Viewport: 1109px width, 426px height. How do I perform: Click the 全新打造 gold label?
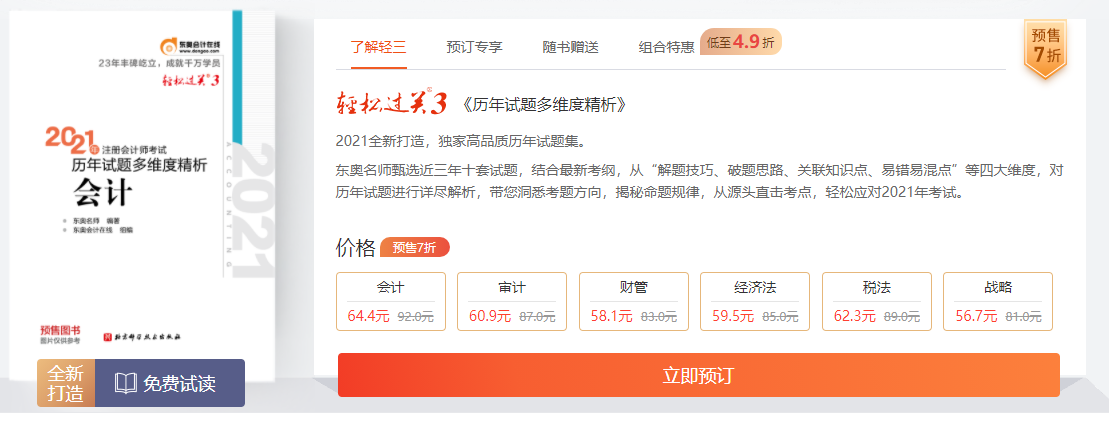(66, 383)
